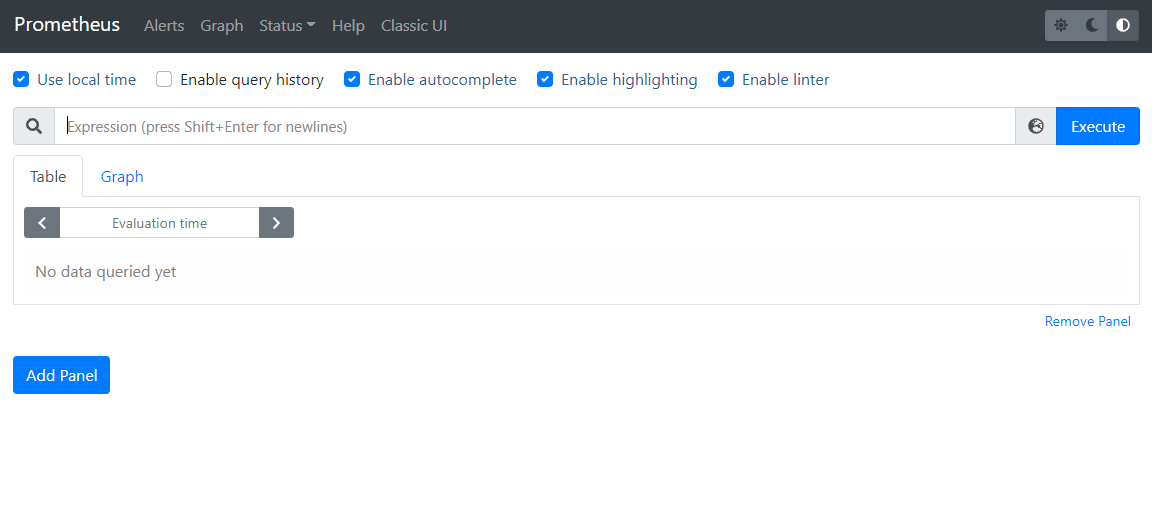The image size is (1152, 505).
Task: Click the Evaluation time input field
Action: click(159, 223)
